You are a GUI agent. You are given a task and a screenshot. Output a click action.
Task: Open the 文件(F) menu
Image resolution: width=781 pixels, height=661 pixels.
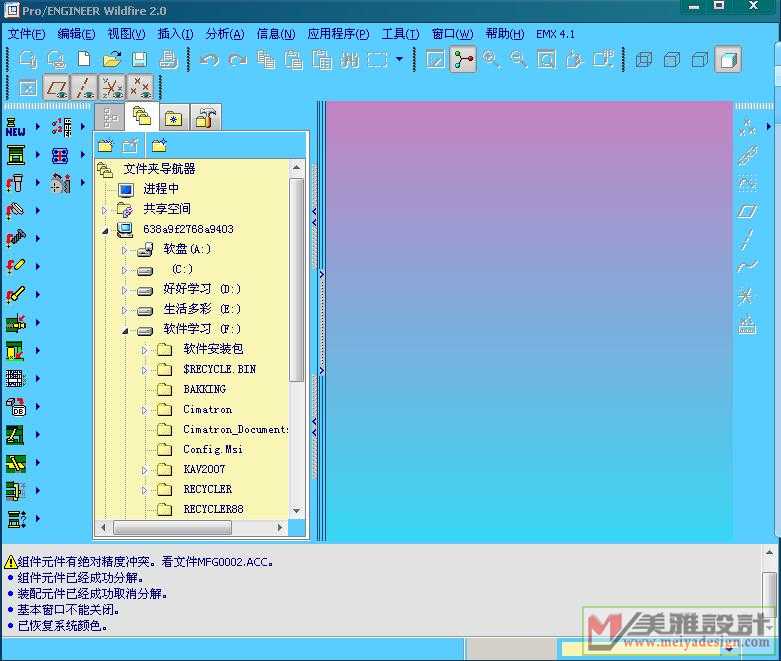(x=26, y=34)
